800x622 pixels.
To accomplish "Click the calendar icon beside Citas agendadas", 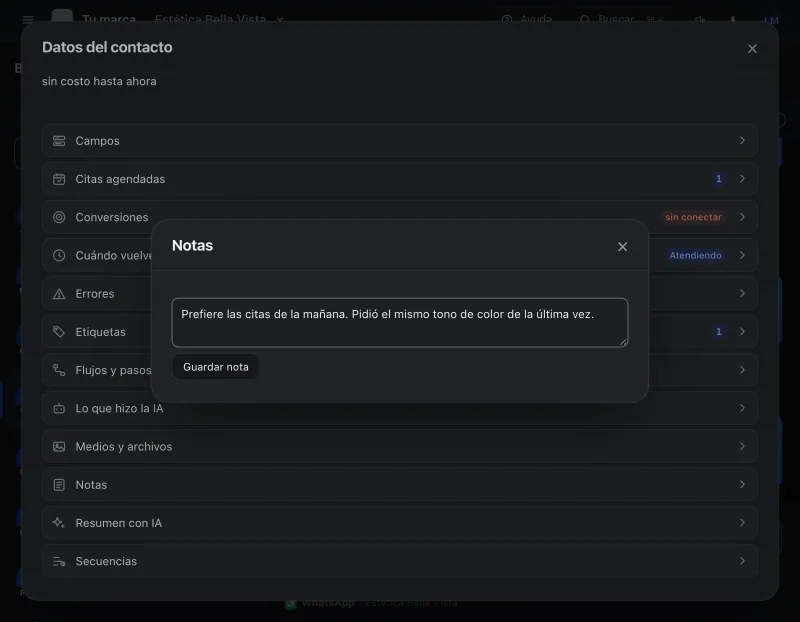I will click(59, 179).
